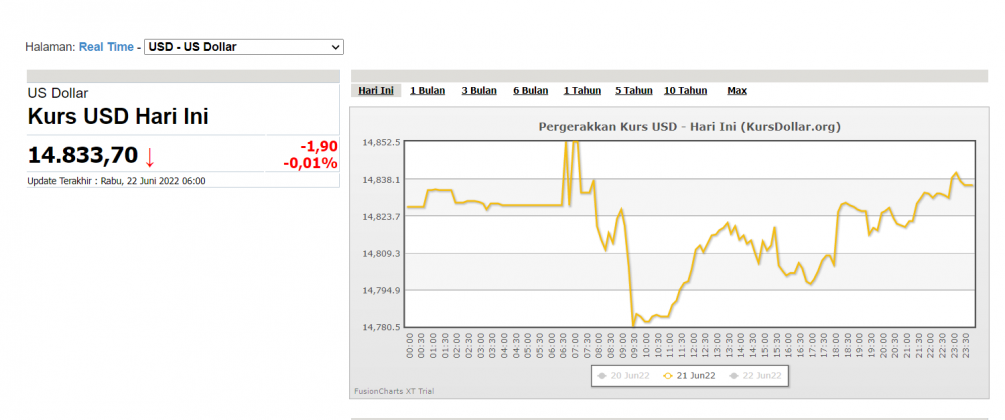The height and width of the screenshot is (420, 1005).
Task: Switch to the 3 Bulan range
Action: tap(478, 90)
